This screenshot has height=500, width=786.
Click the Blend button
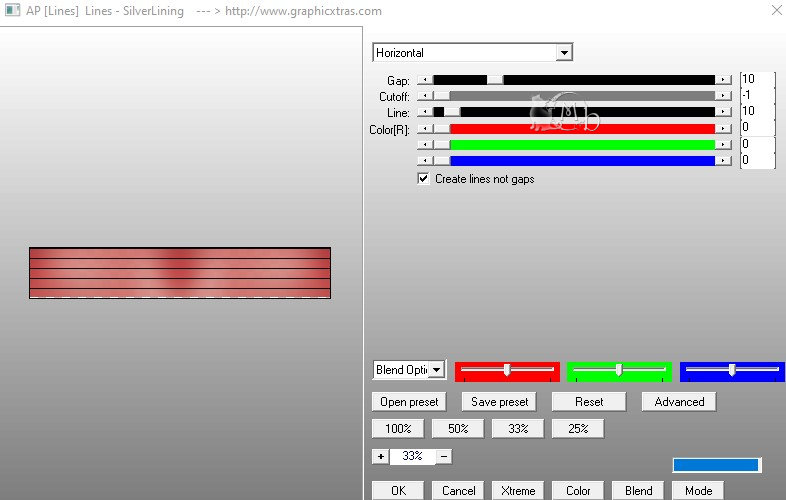pos(638,490)
